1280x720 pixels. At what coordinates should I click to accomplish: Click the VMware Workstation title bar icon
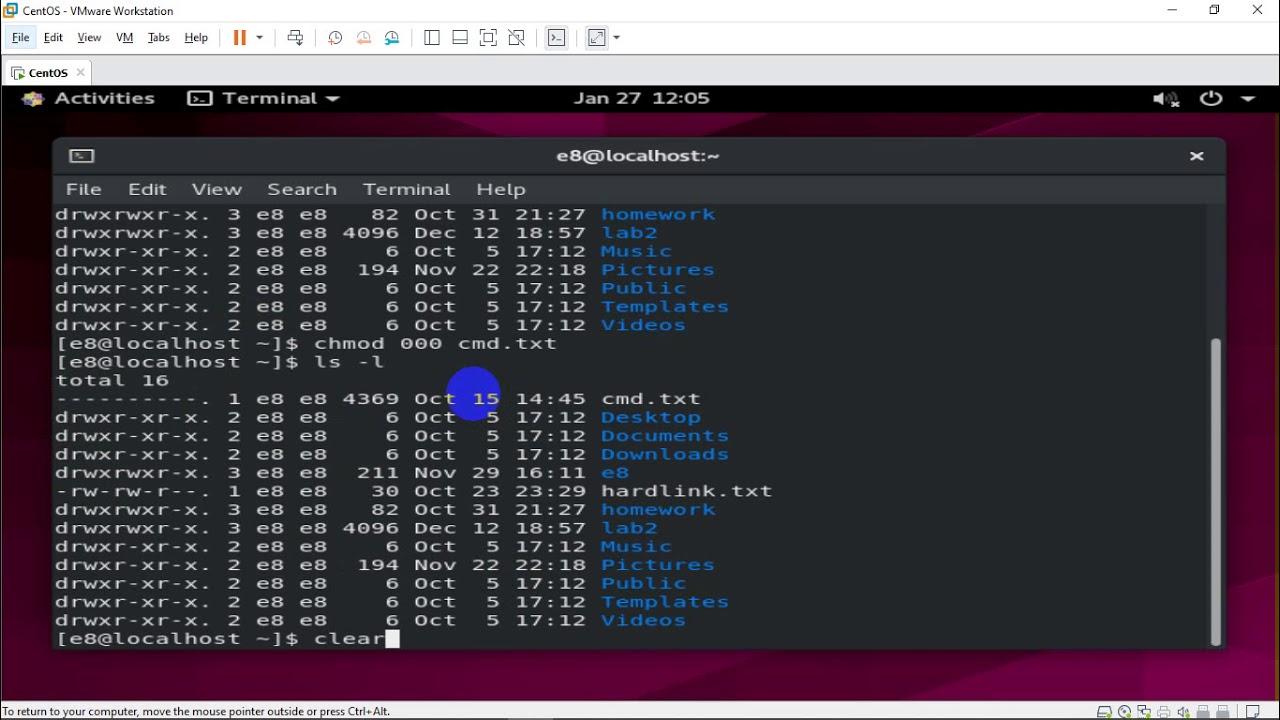(x=11, y=11)
